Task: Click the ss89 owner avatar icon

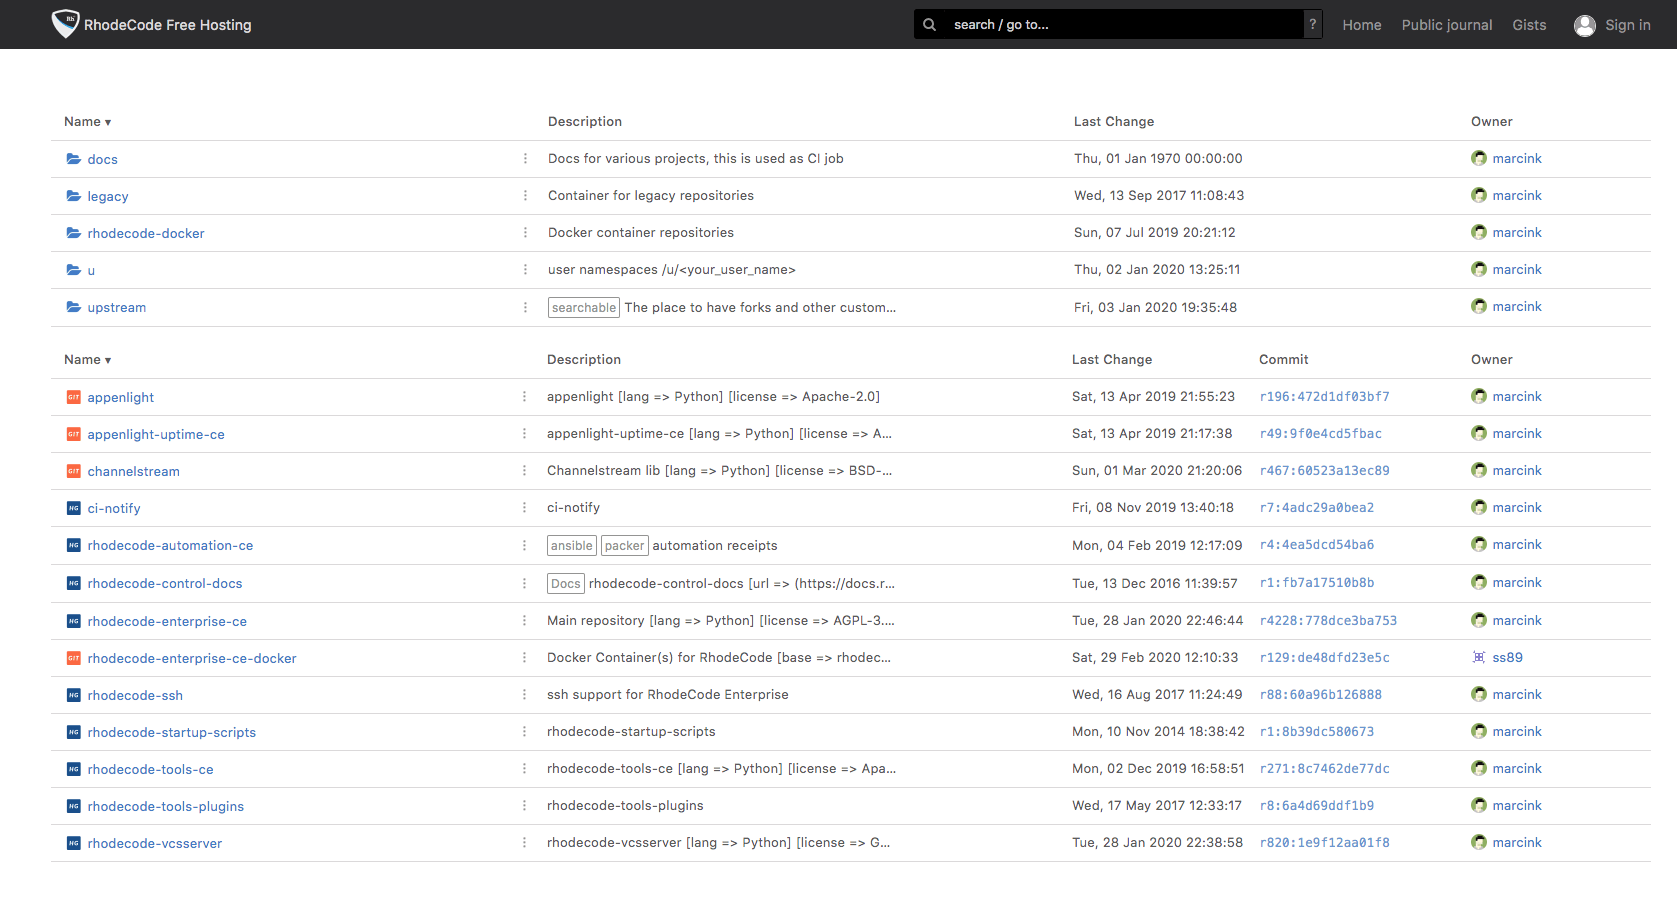Action: 1479,658
